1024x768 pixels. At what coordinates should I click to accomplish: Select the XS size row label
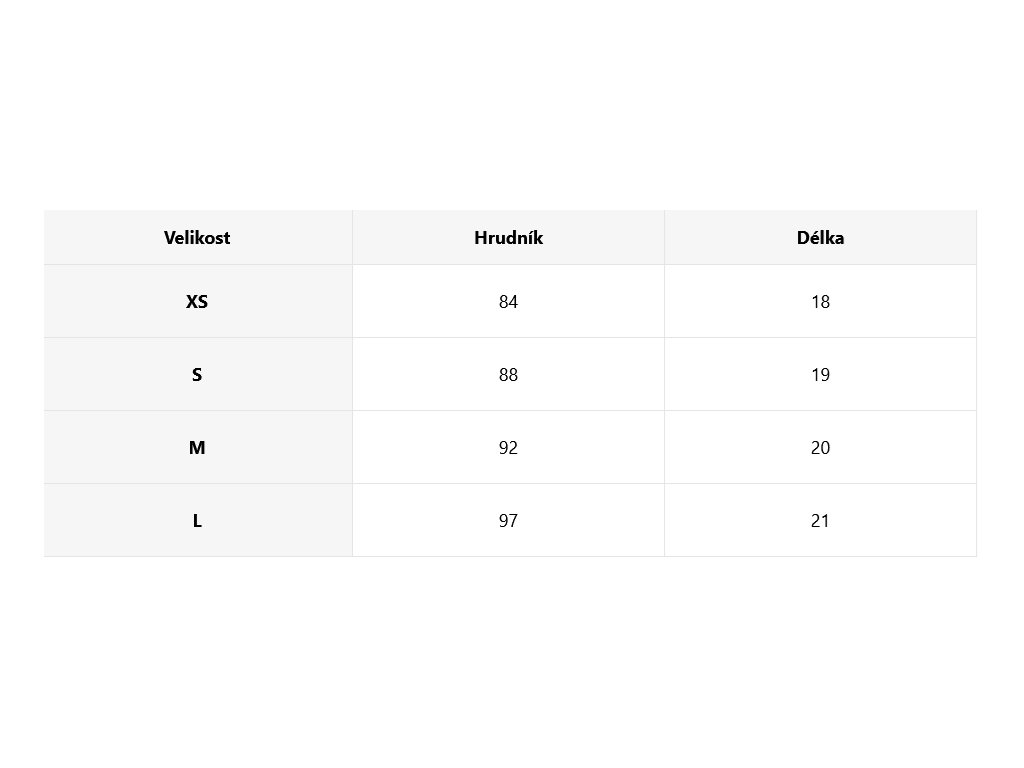pos(197,301)
